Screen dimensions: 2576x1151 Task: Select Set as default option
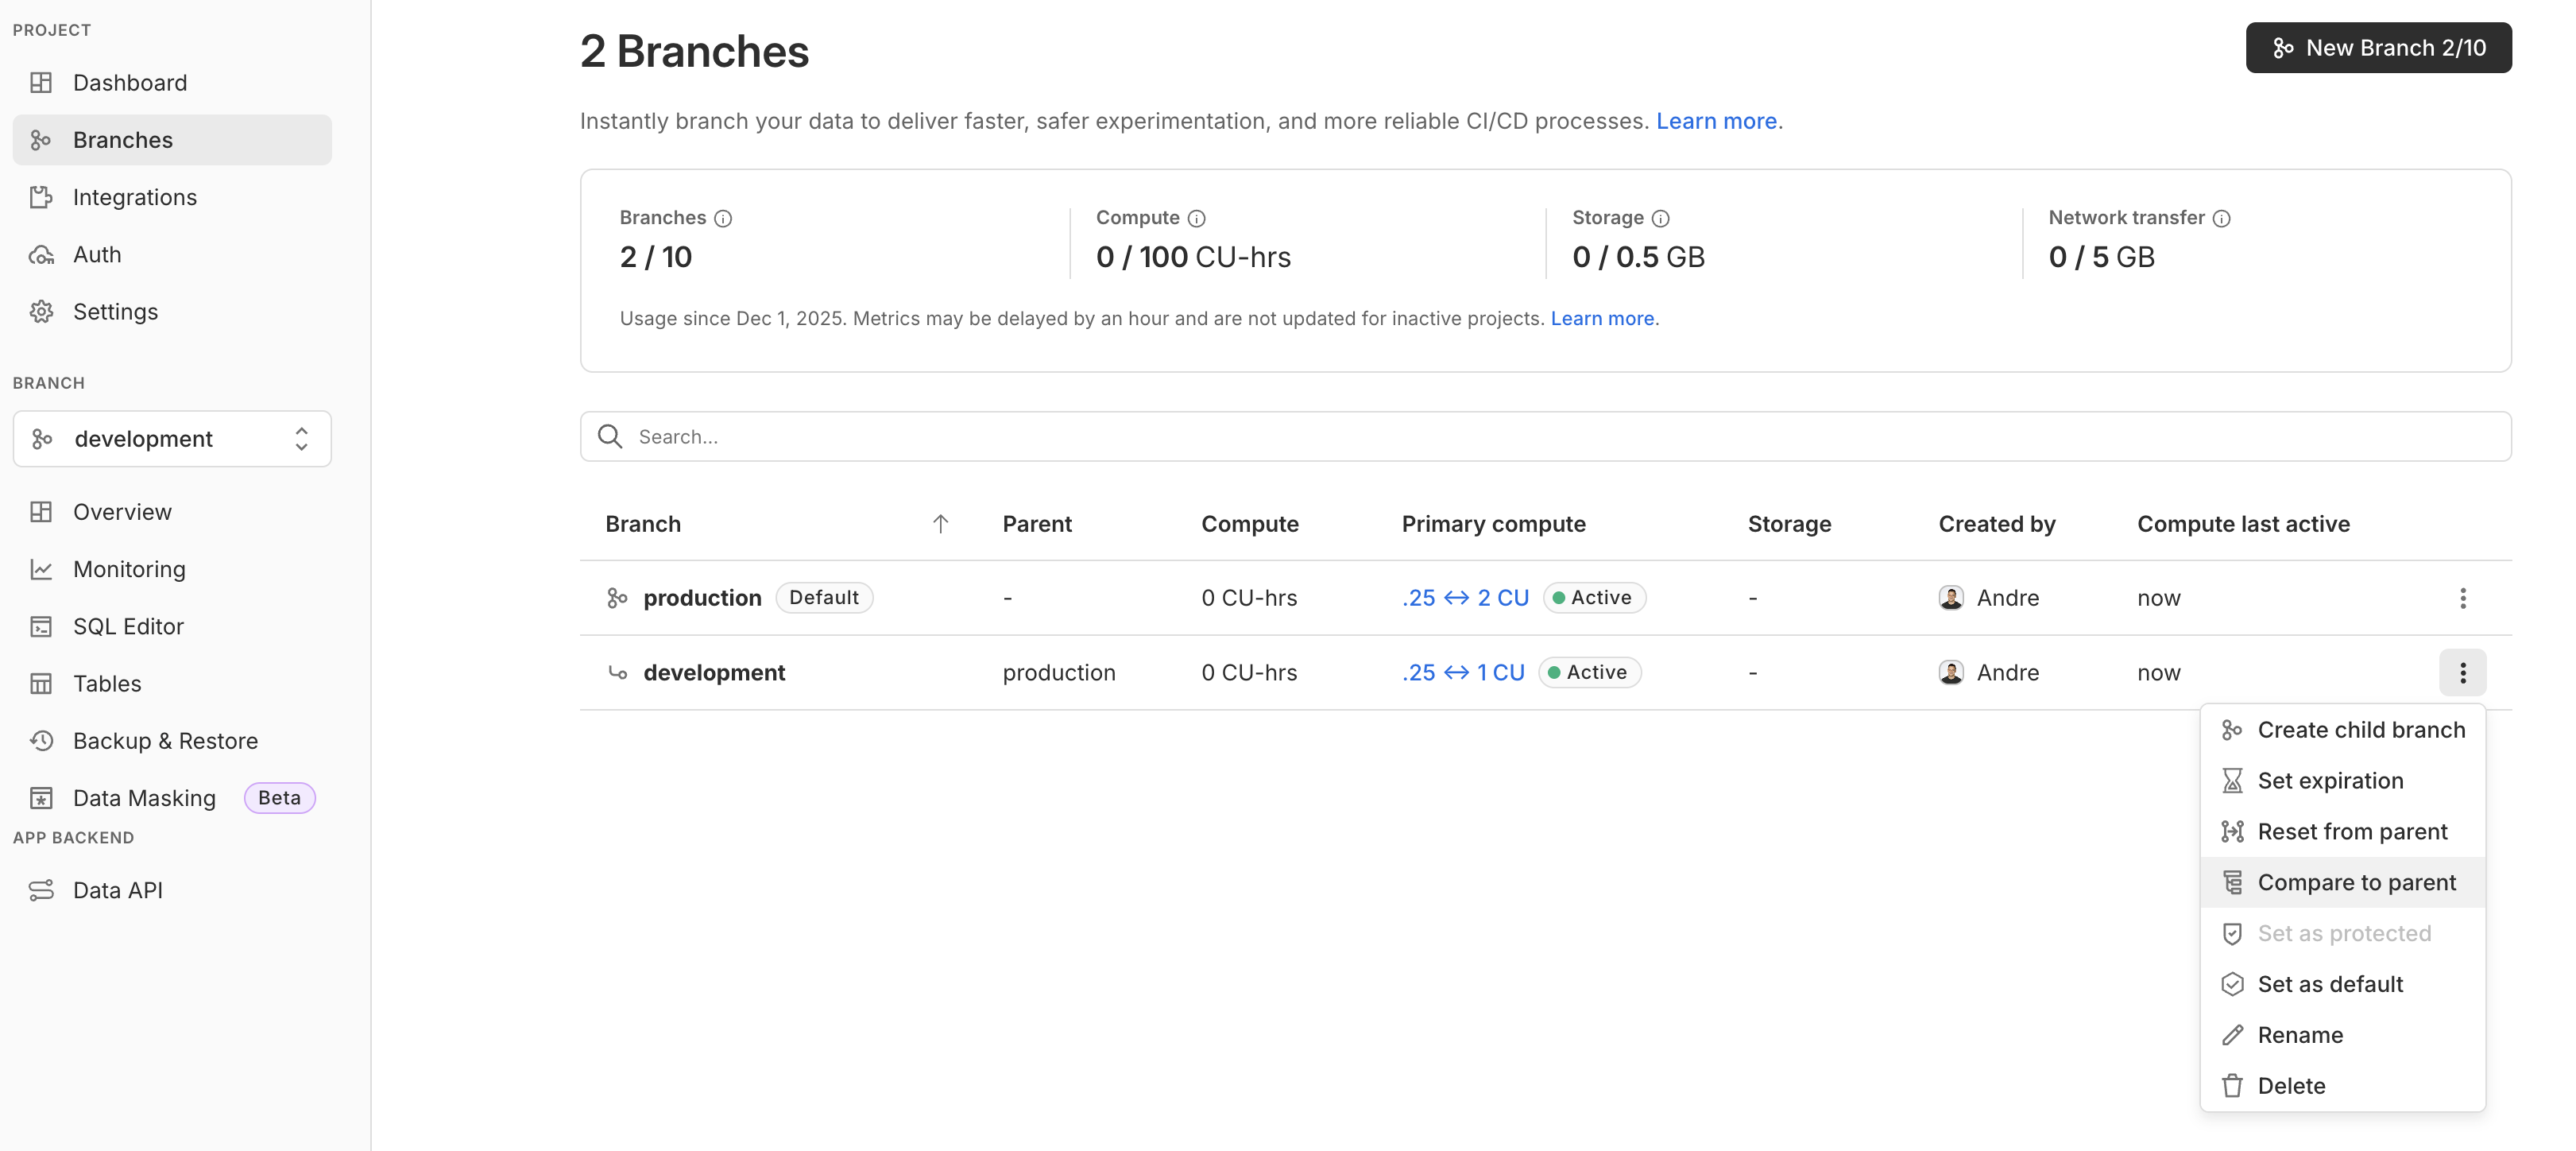(2329, 984)
